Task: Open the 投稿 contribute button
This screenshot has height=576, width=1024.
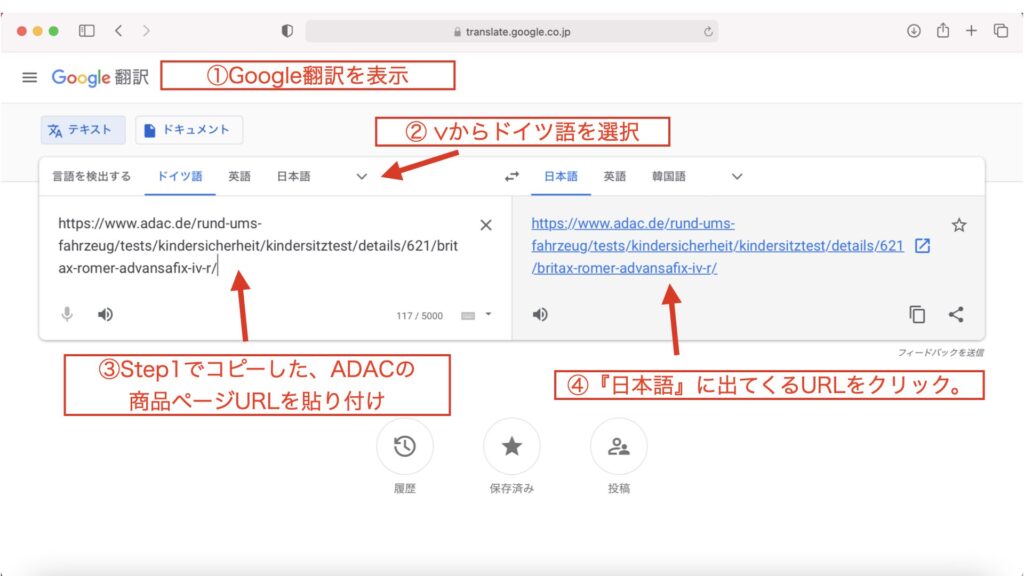Action: tap(618, 447)
